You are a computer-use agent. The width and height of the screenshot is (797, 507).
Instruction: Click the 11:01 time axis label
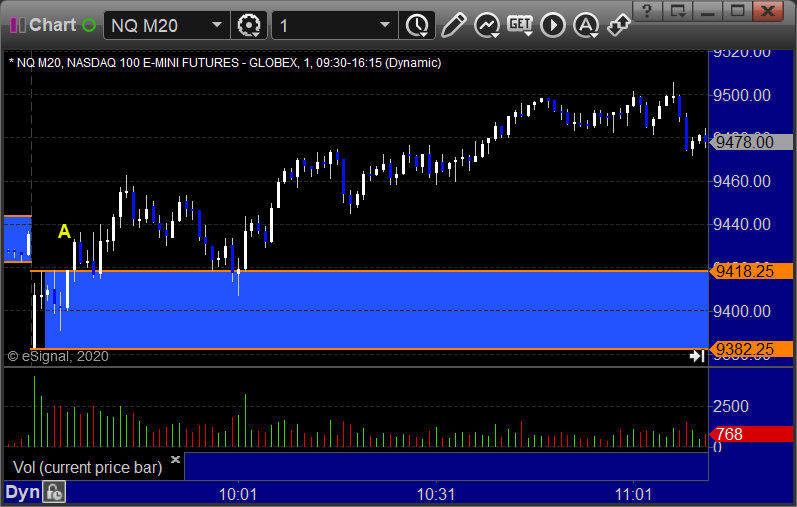633,494
